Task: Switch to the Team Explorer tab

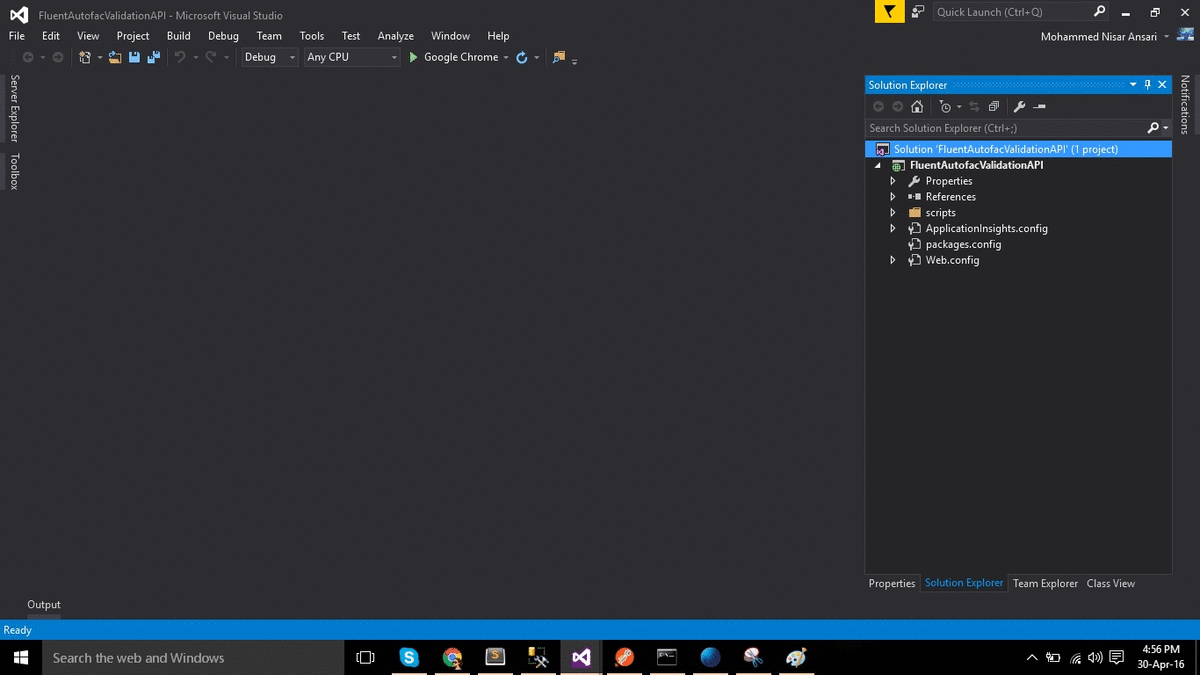Action: coord(1045,583)
